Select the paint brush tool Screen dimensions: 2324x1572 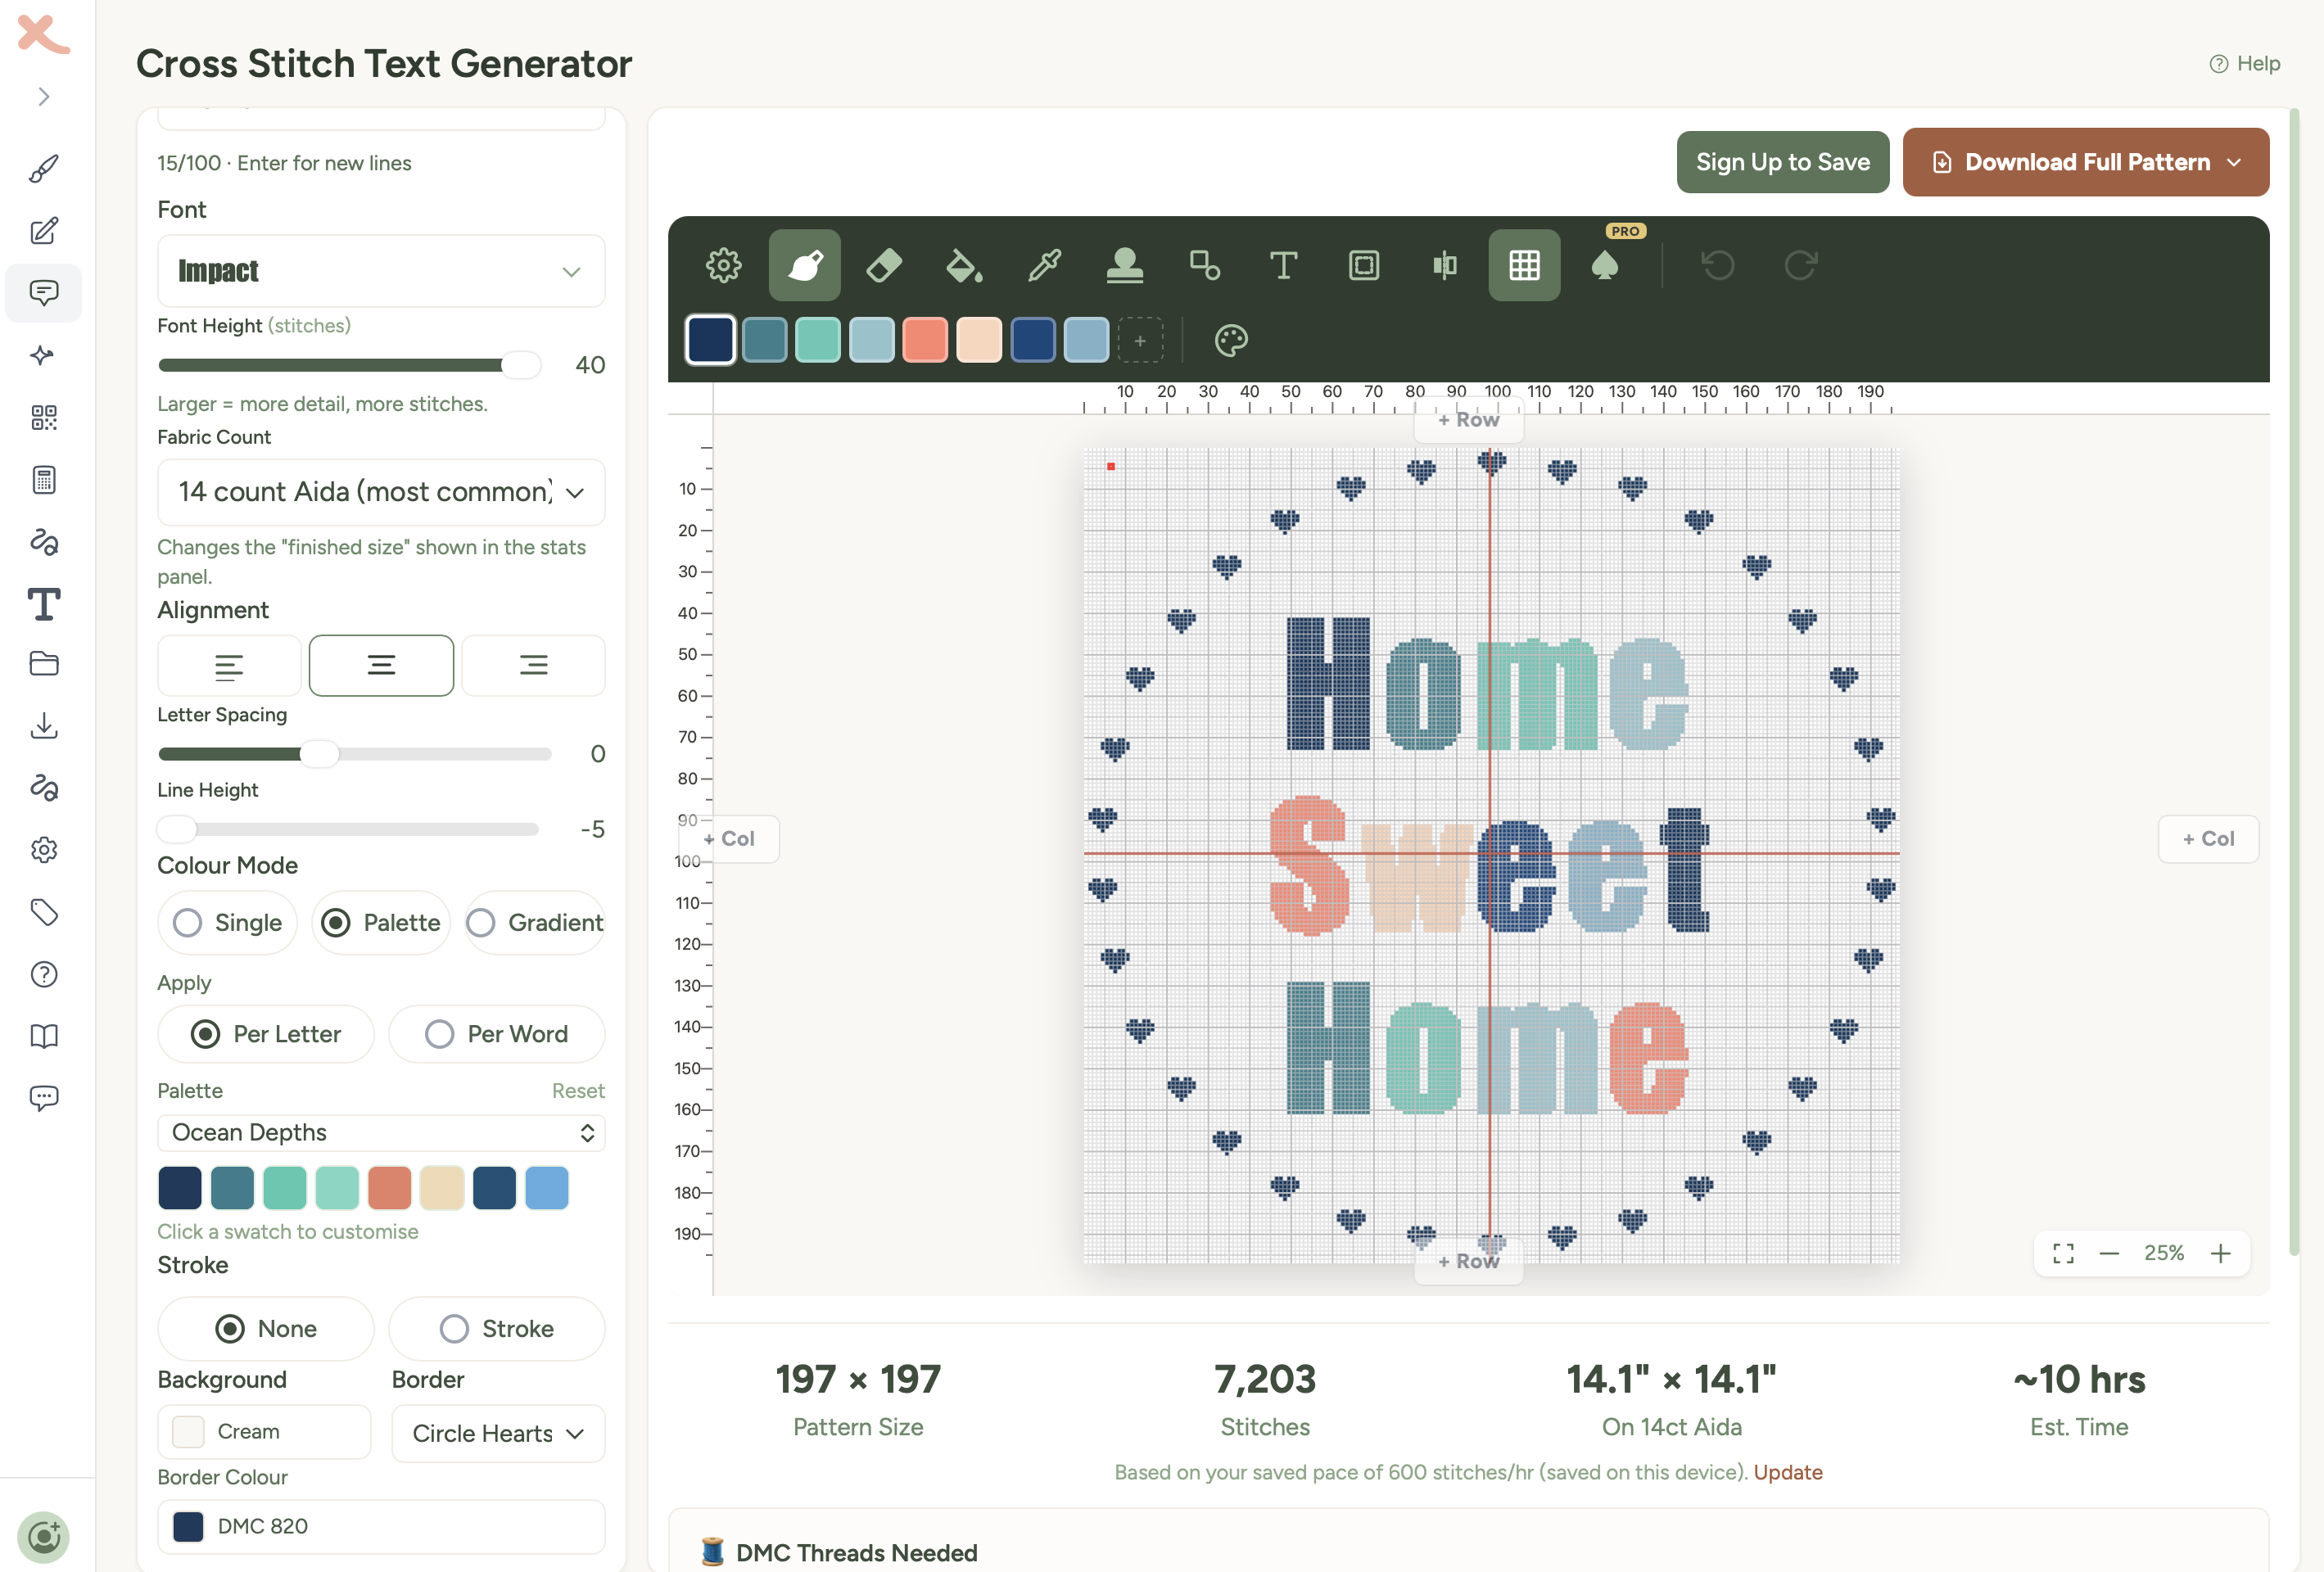point(804,265)
